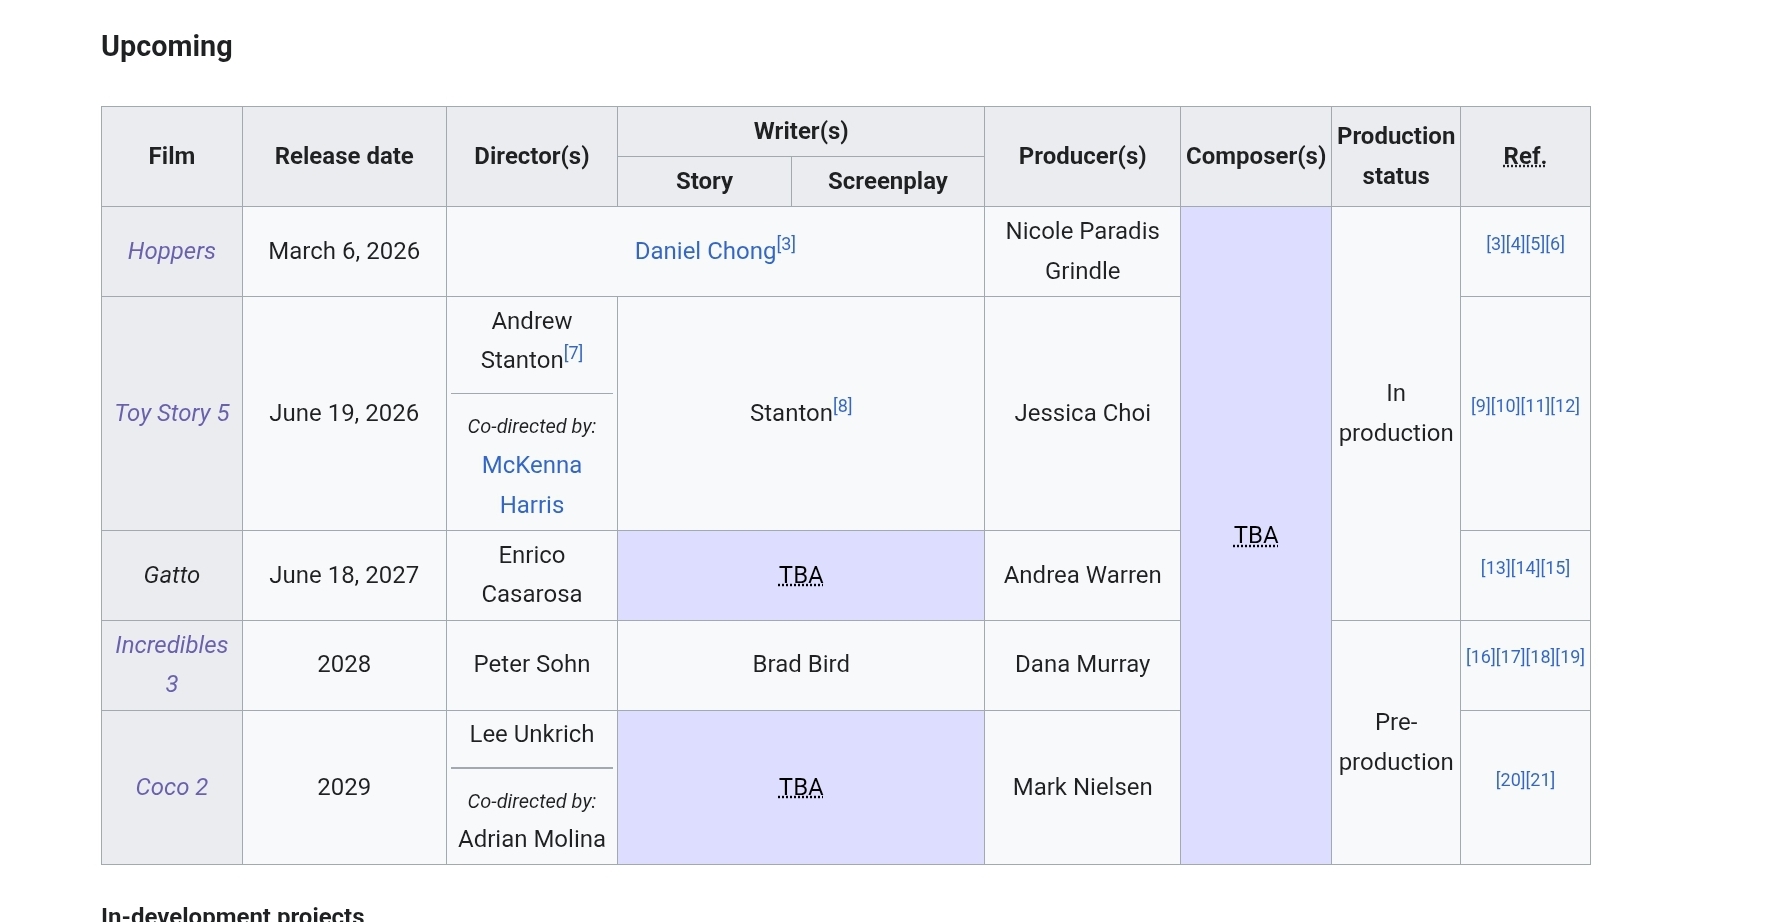Click reference [7] after Andrew Stanton
Viewport: 1790px width, 922px height.
coord(573,352)
